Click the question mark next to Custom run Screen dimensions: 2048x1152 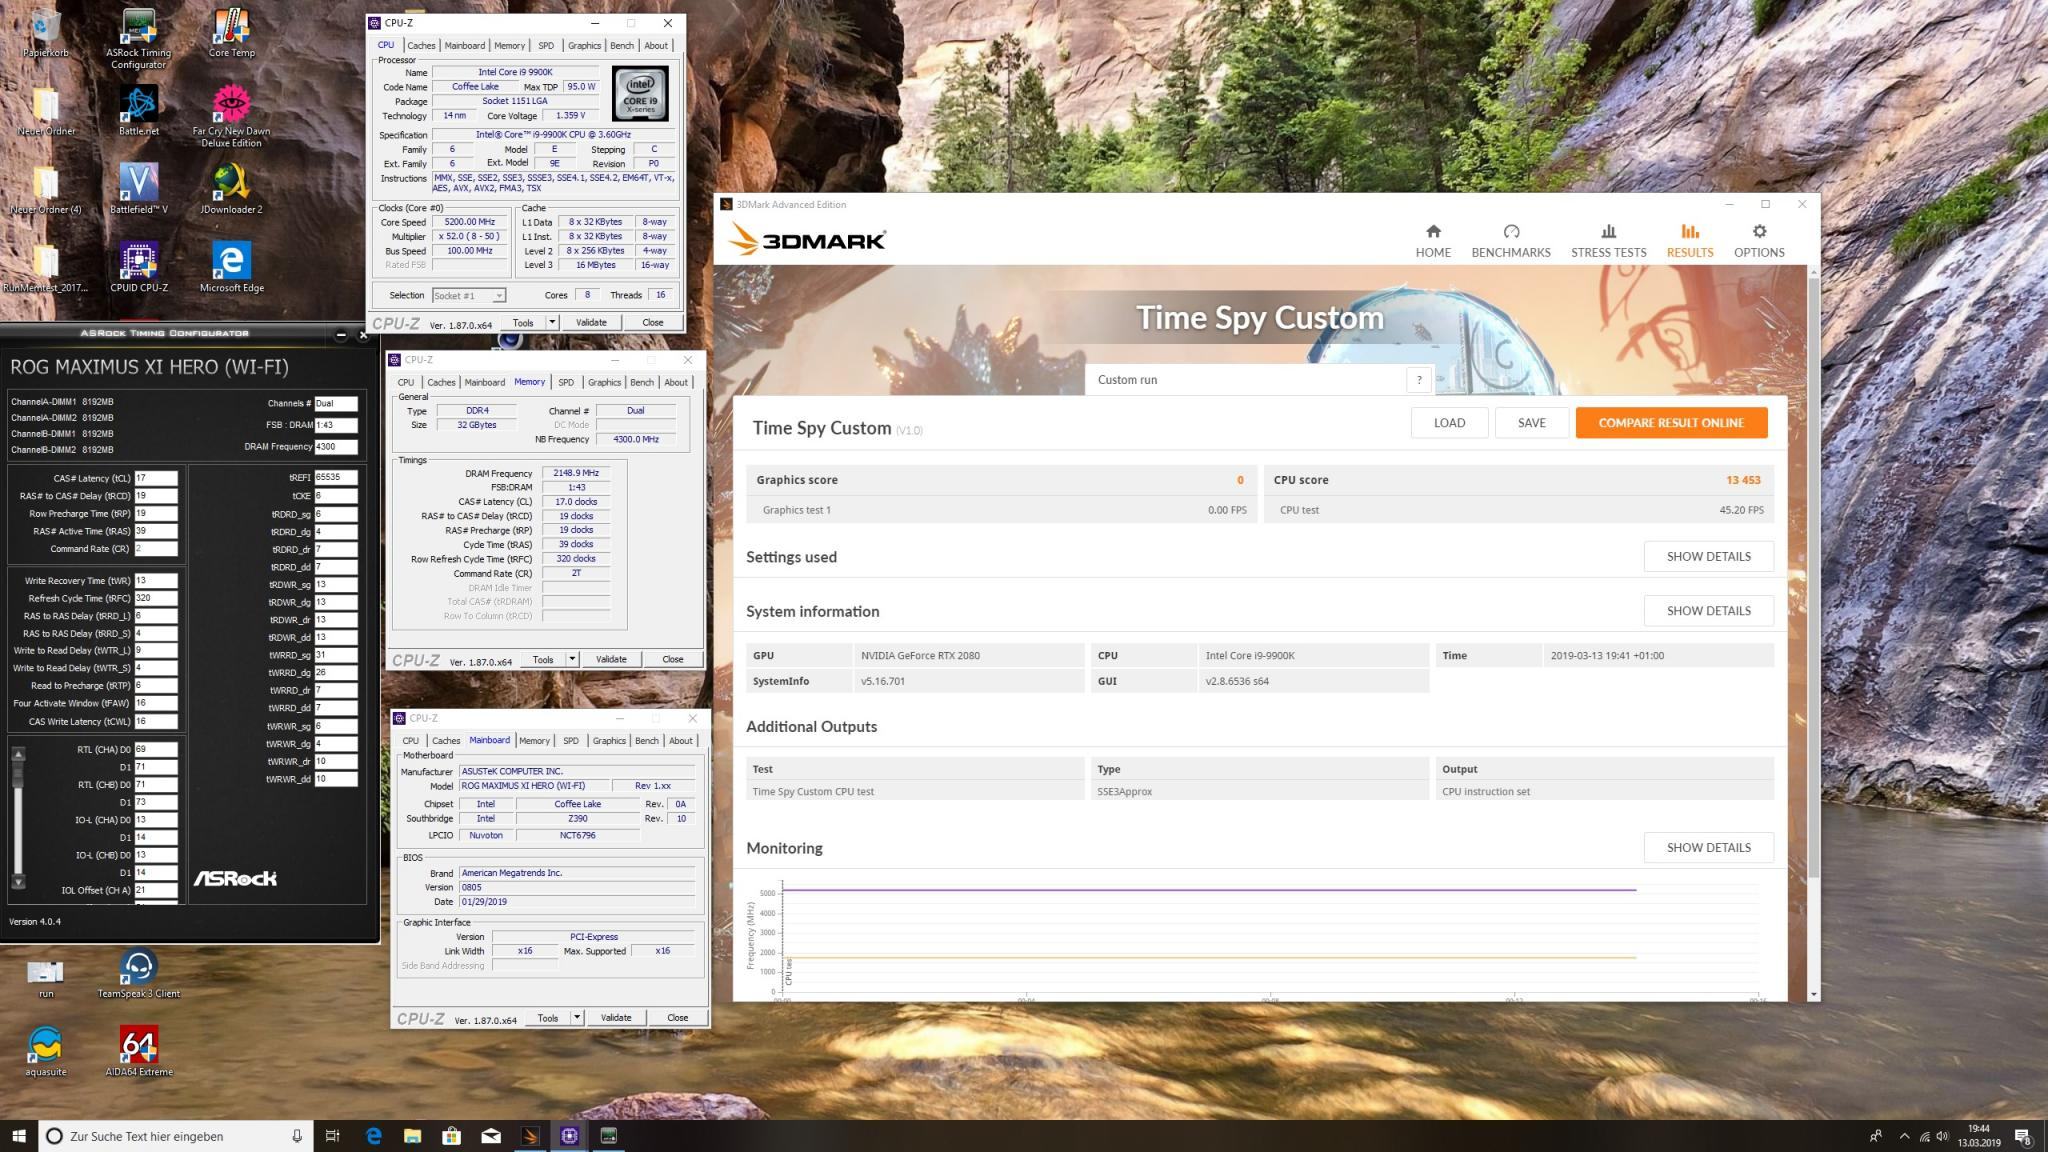1418,379
